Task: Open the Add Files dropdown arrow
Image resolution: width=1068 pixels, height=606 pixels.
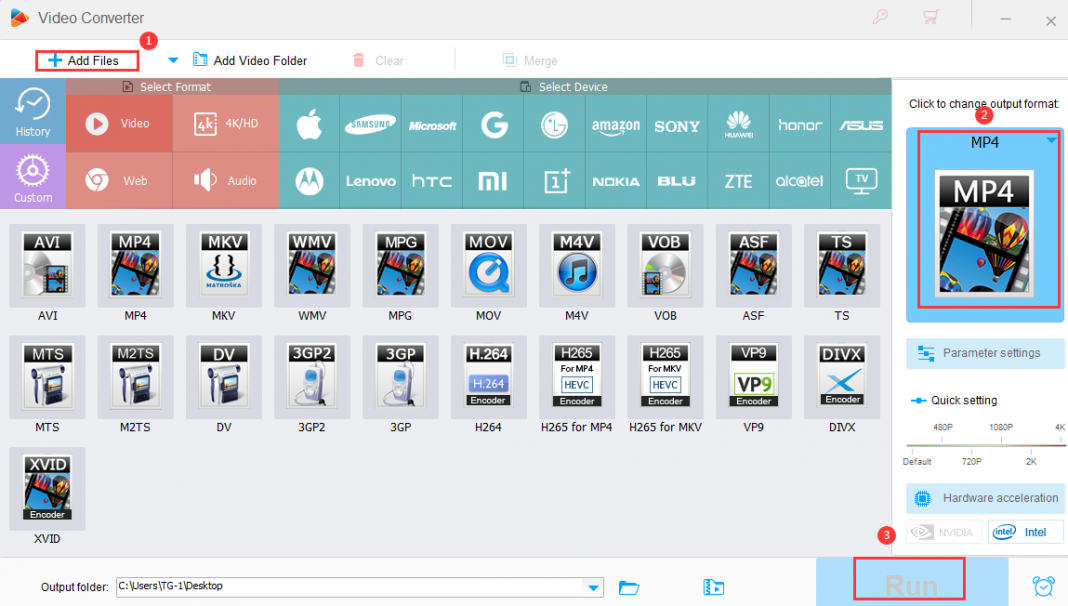Action: click(173, 61)
